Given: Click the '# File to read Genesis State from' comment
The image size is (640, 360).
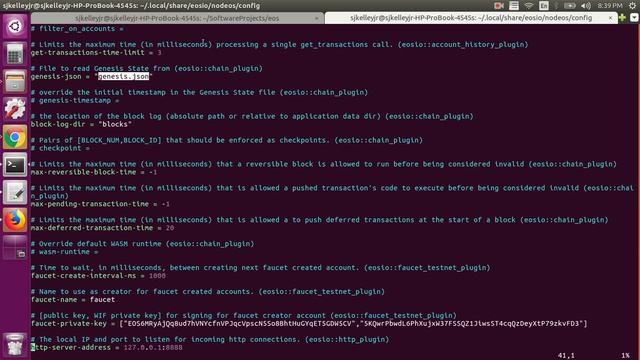Looking at the screenshot, I should click(147, 69).
